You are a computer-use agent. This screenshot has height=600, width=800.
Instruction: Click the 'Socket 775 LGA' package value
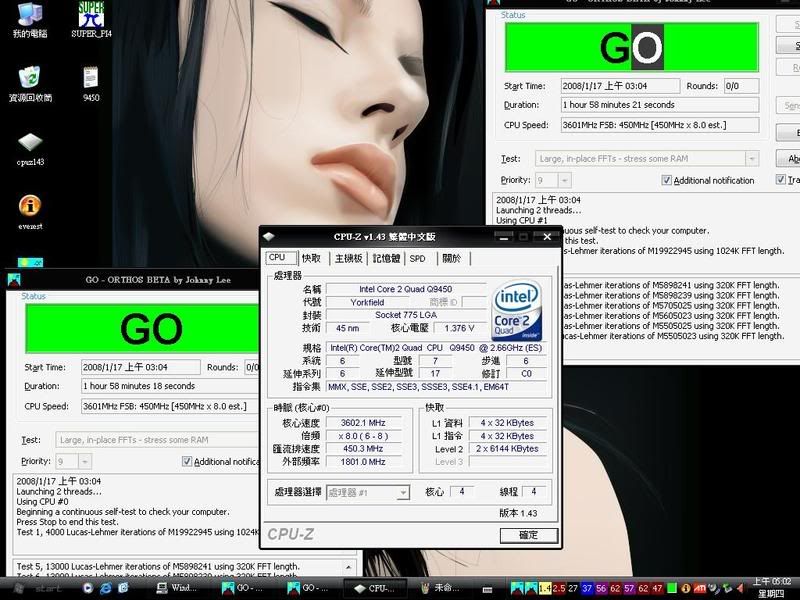[406, 315]
